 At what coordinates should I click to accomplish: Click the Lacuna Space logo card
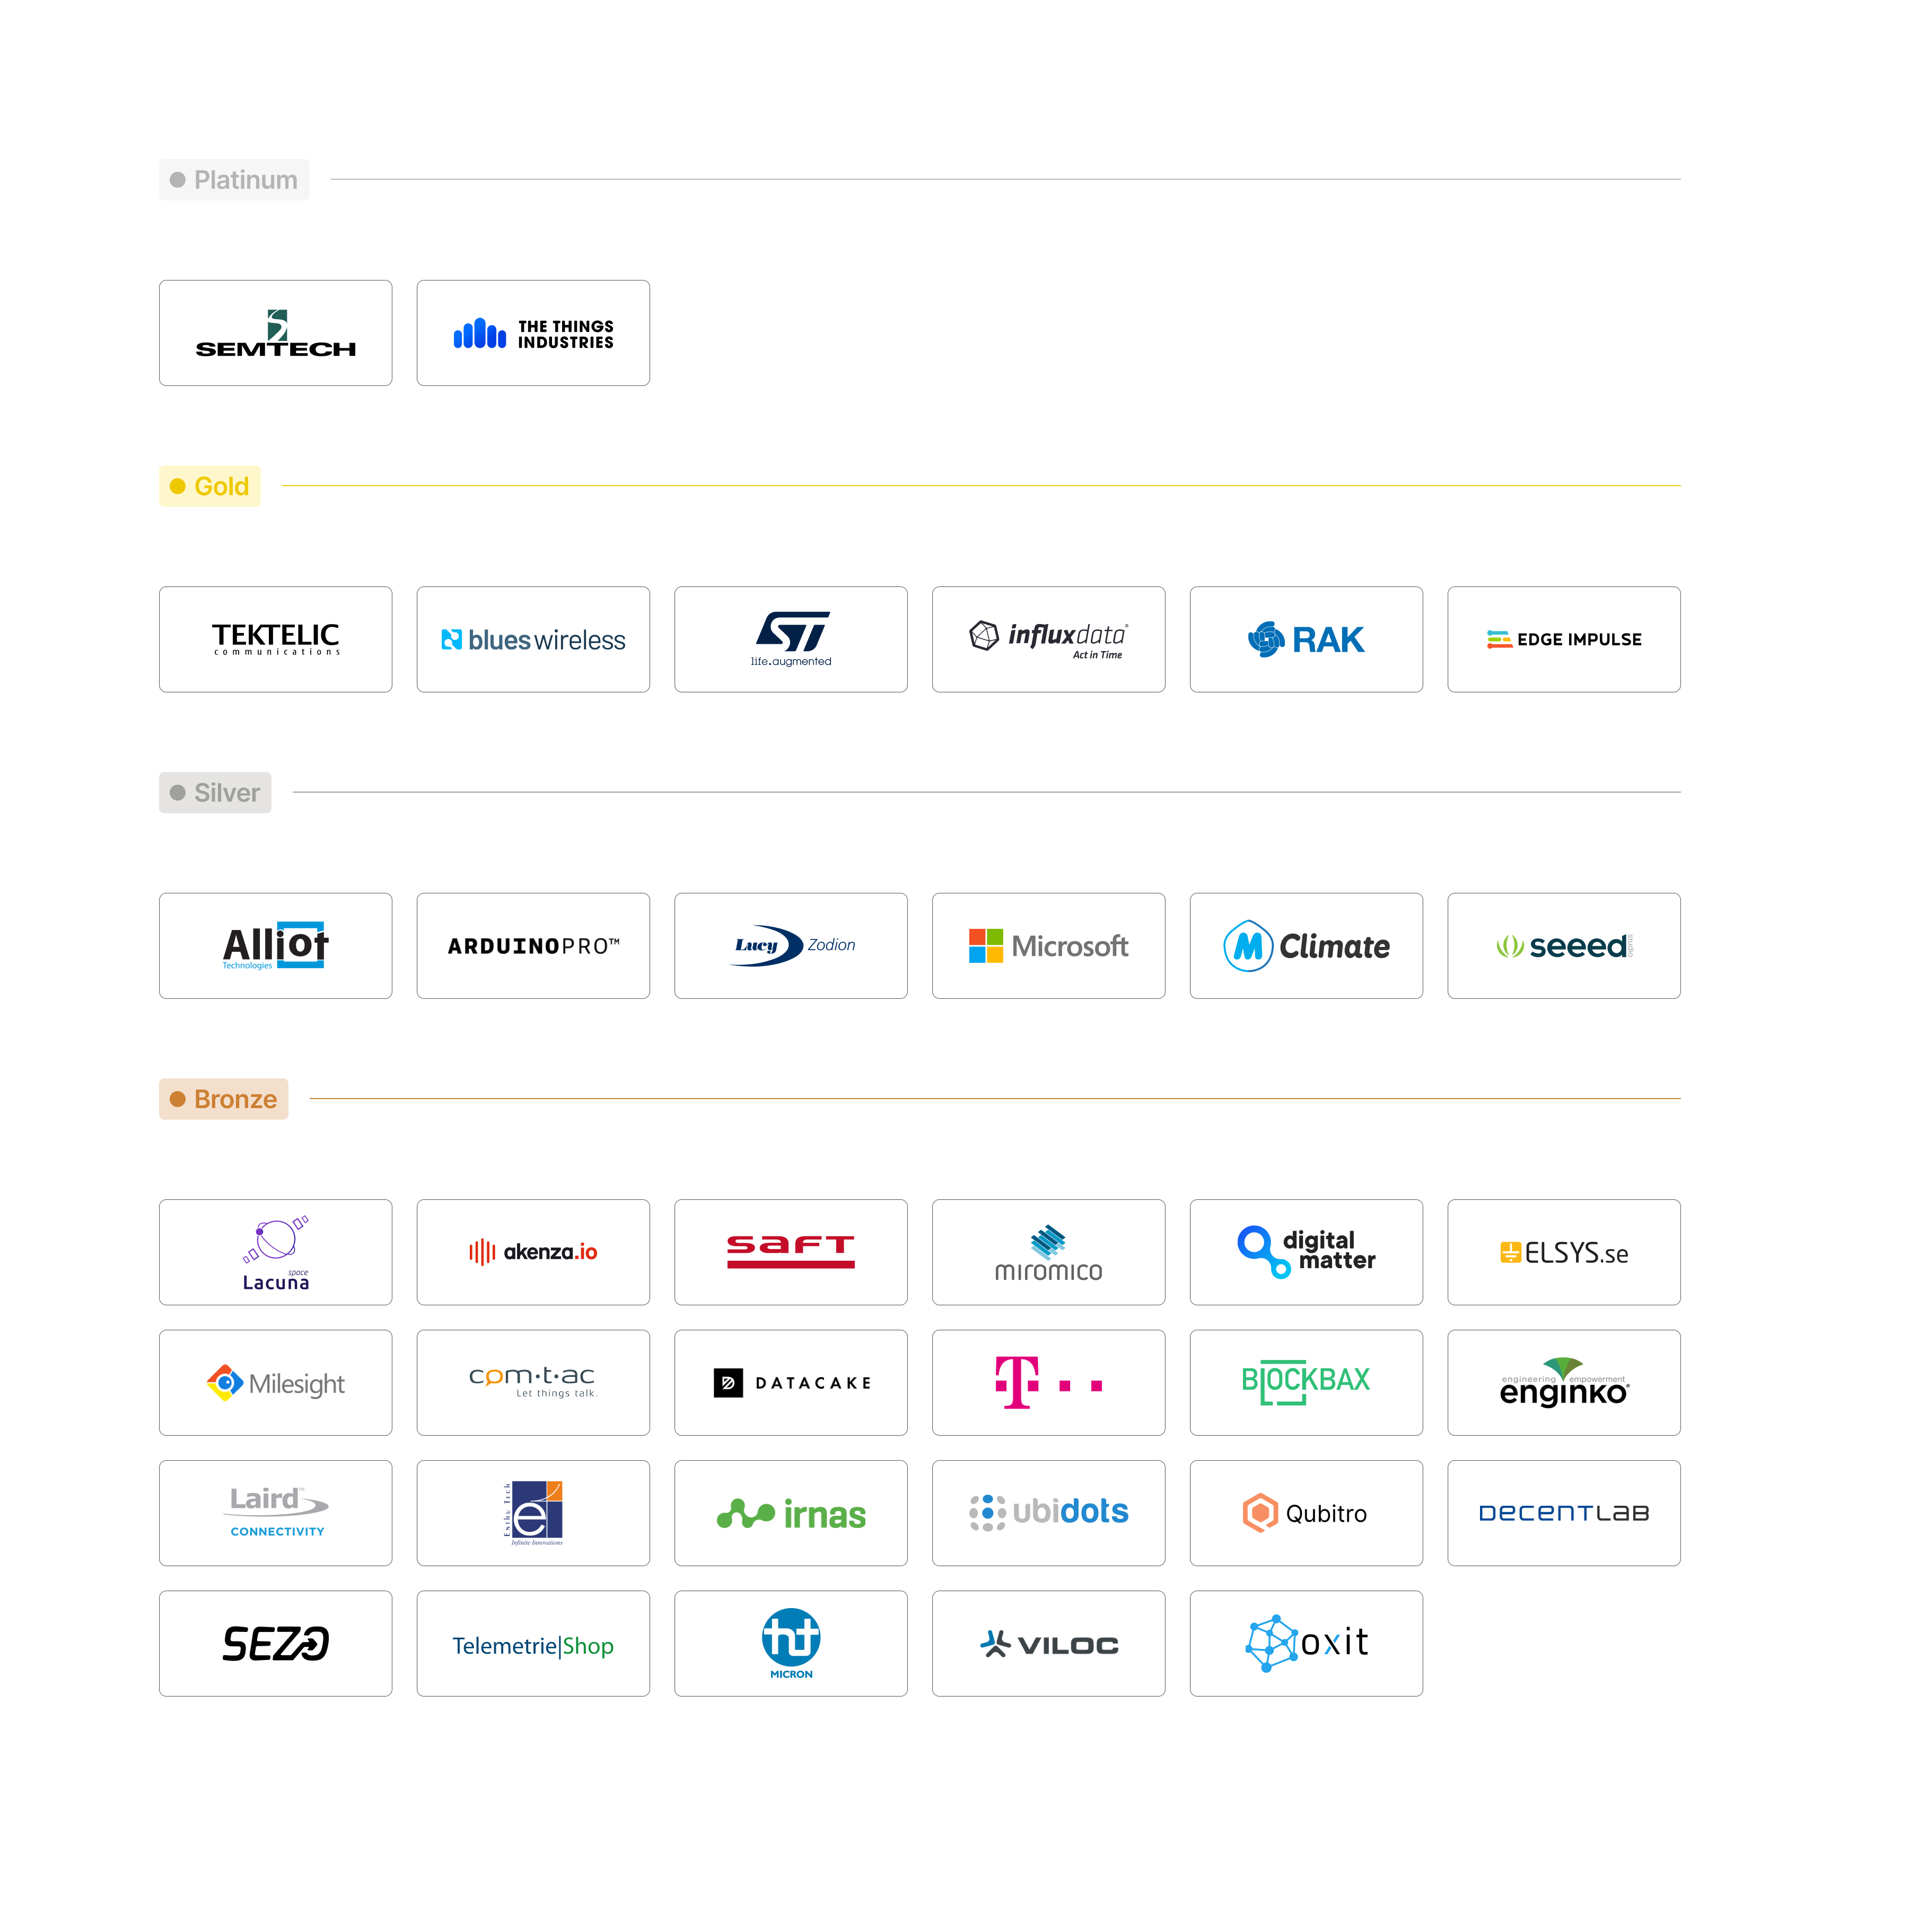275,1252
